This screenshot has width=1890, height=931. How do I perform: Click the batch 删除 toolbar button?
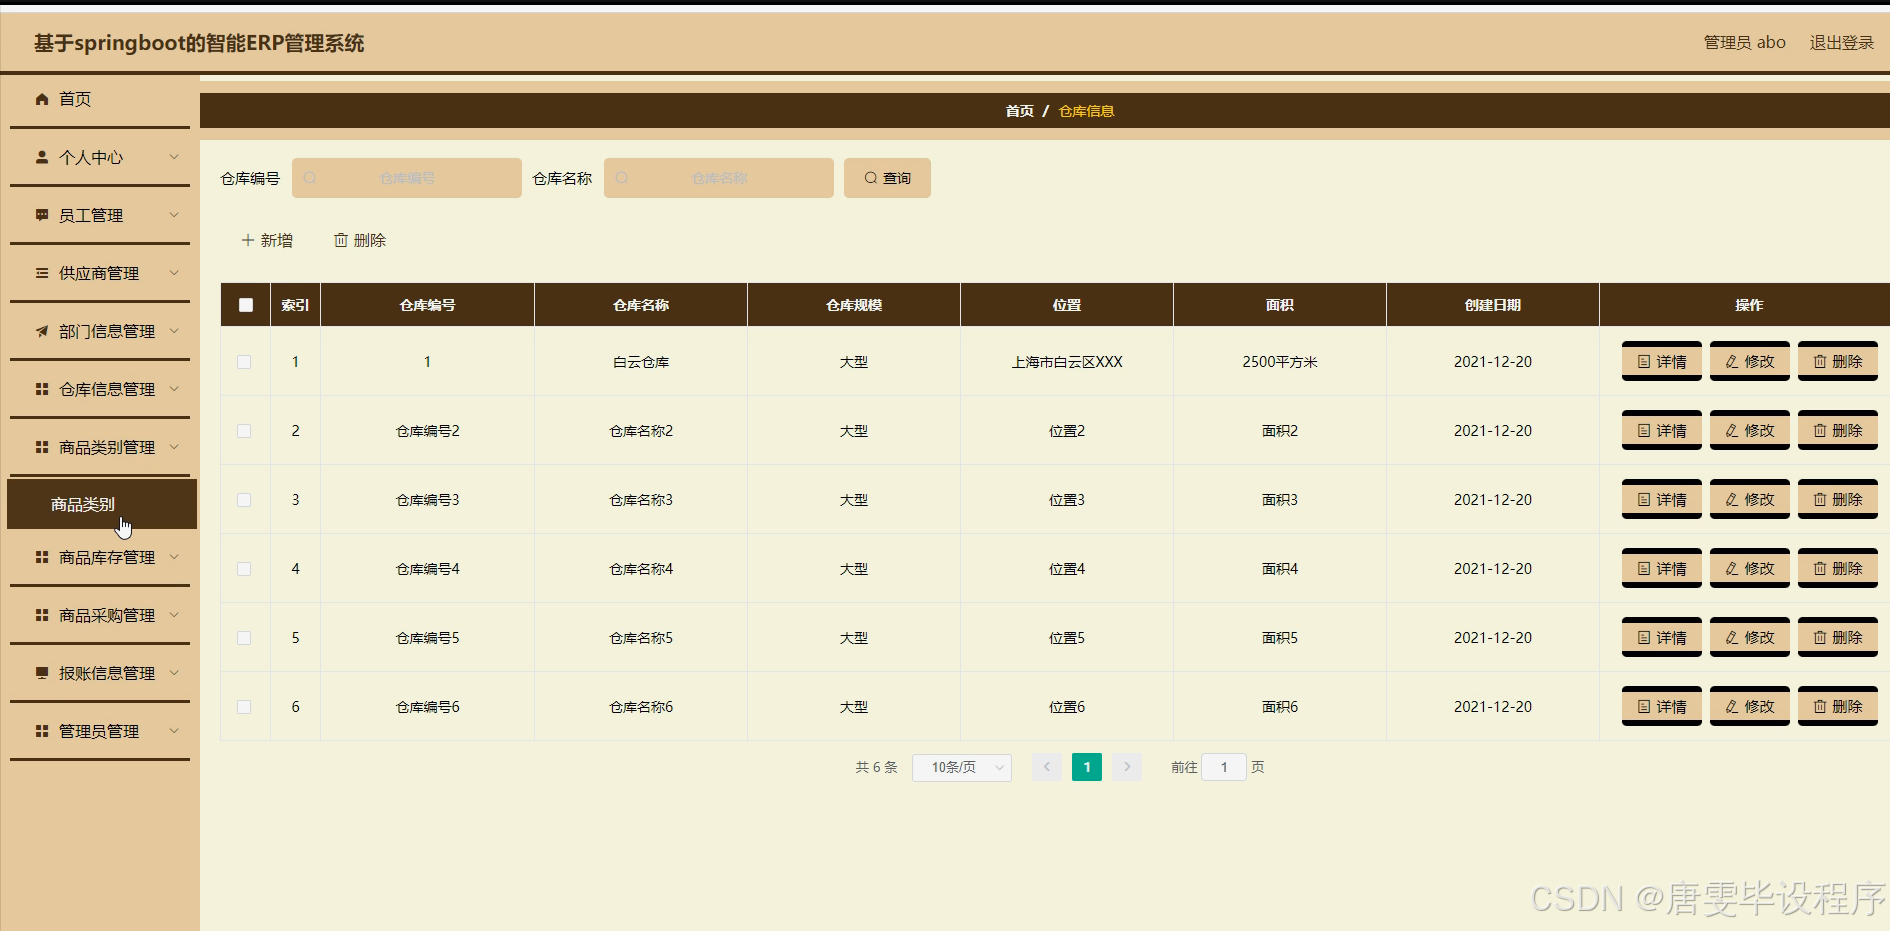click(360, 240)
